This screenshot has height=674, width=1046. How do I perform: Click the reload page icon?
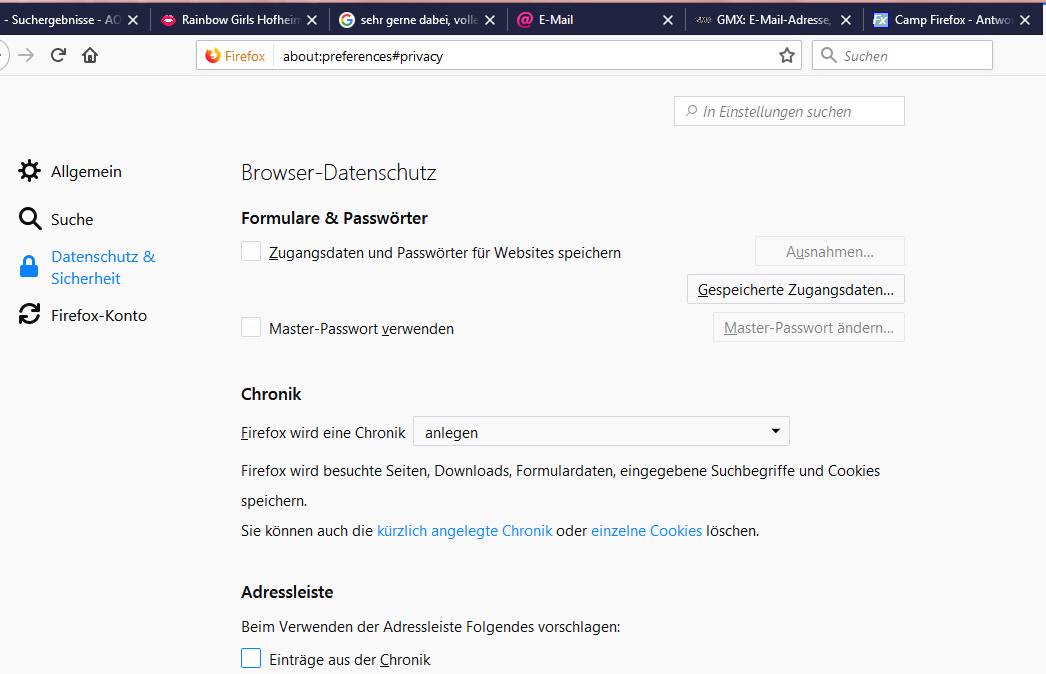[x=58, y=56]
